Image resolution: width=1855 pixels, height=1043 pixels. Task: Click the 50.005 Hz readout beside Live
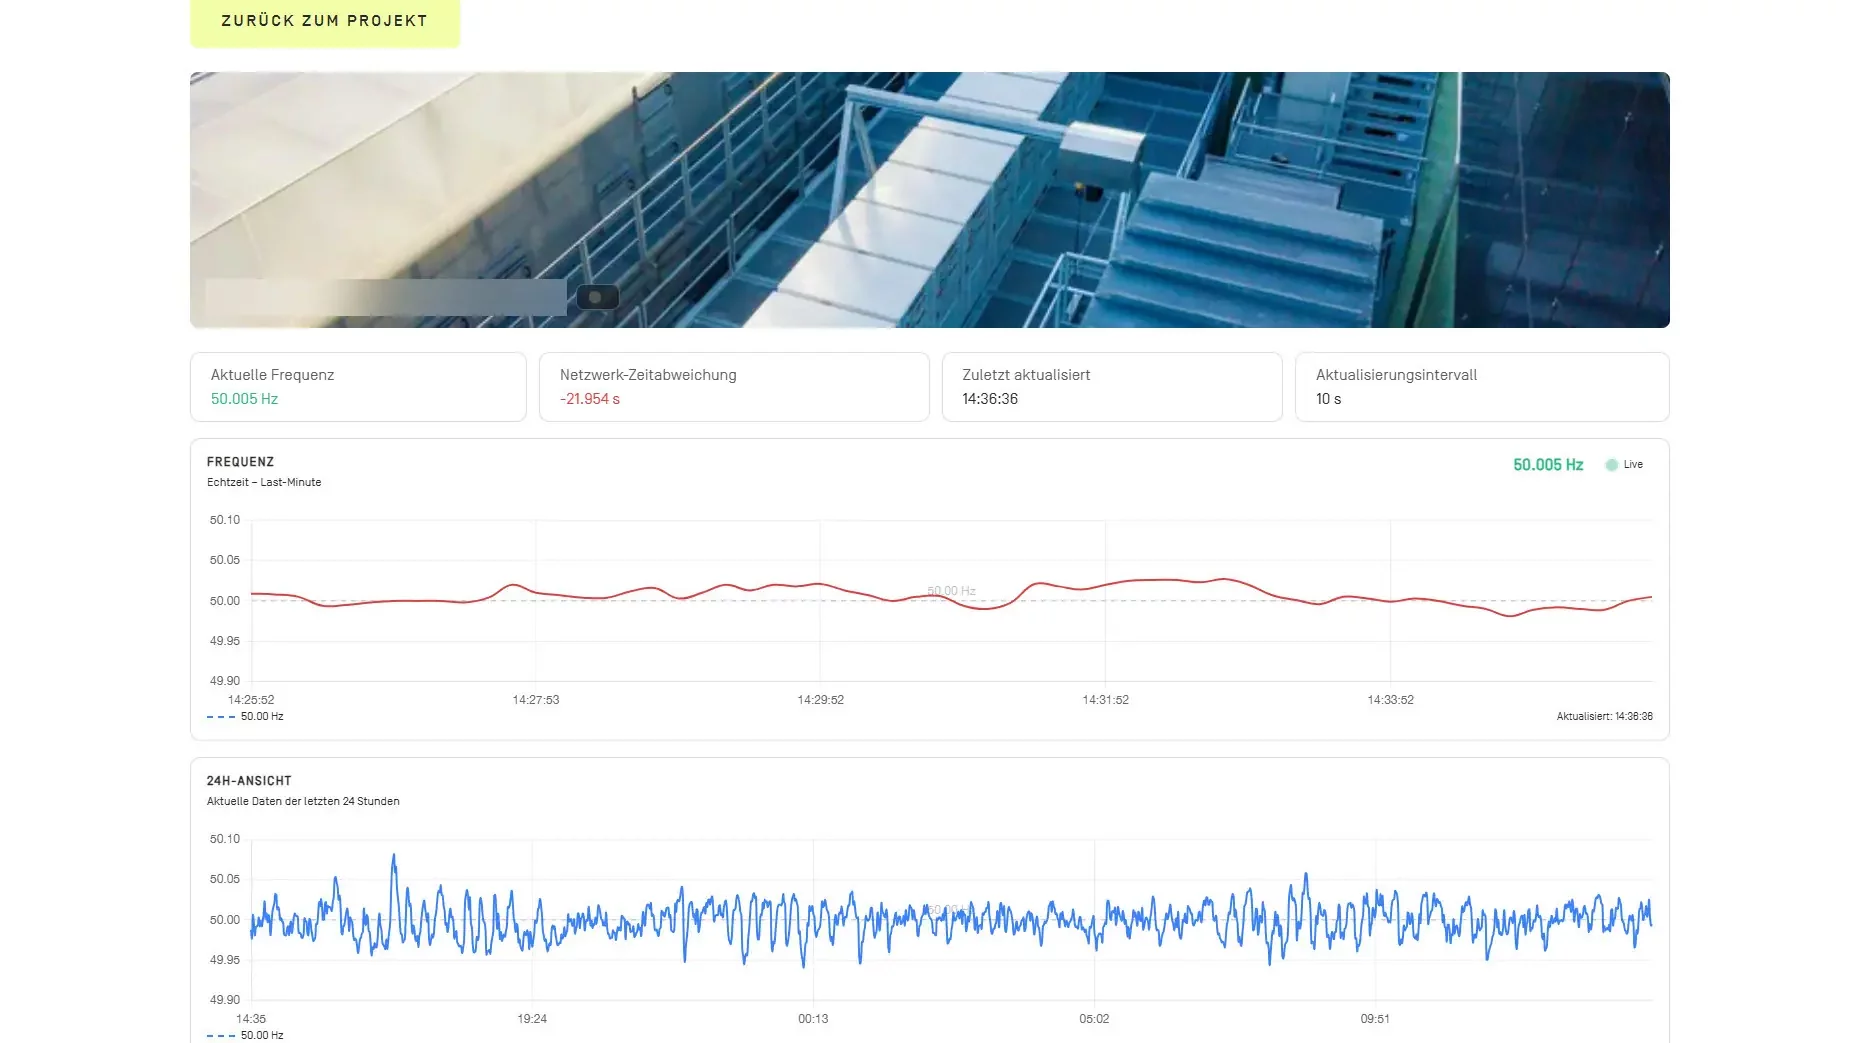pos(1548,465)
